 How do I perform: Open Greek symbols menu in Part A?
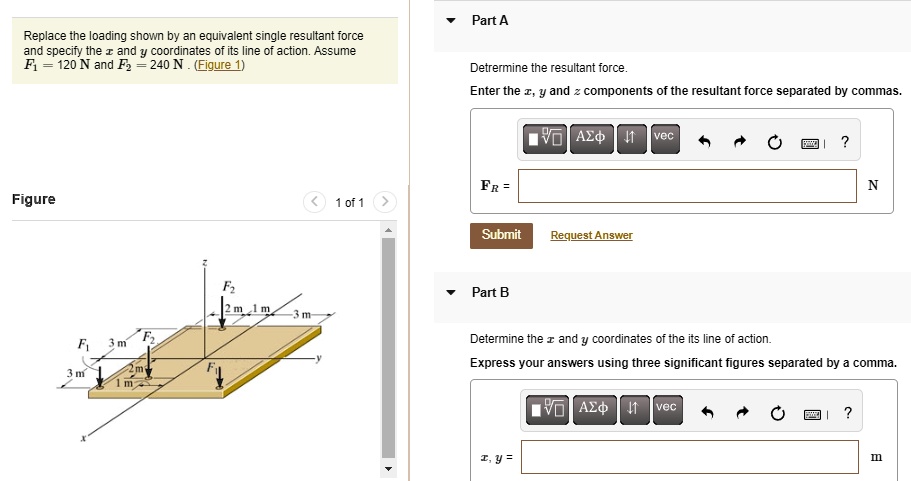coord(591,139)
